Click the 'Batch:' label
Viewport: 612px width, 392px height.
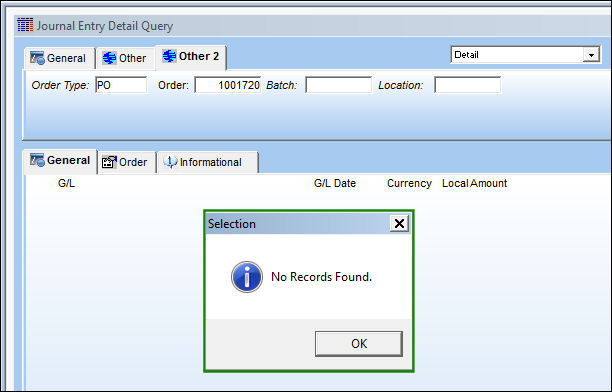coord(281,85)
